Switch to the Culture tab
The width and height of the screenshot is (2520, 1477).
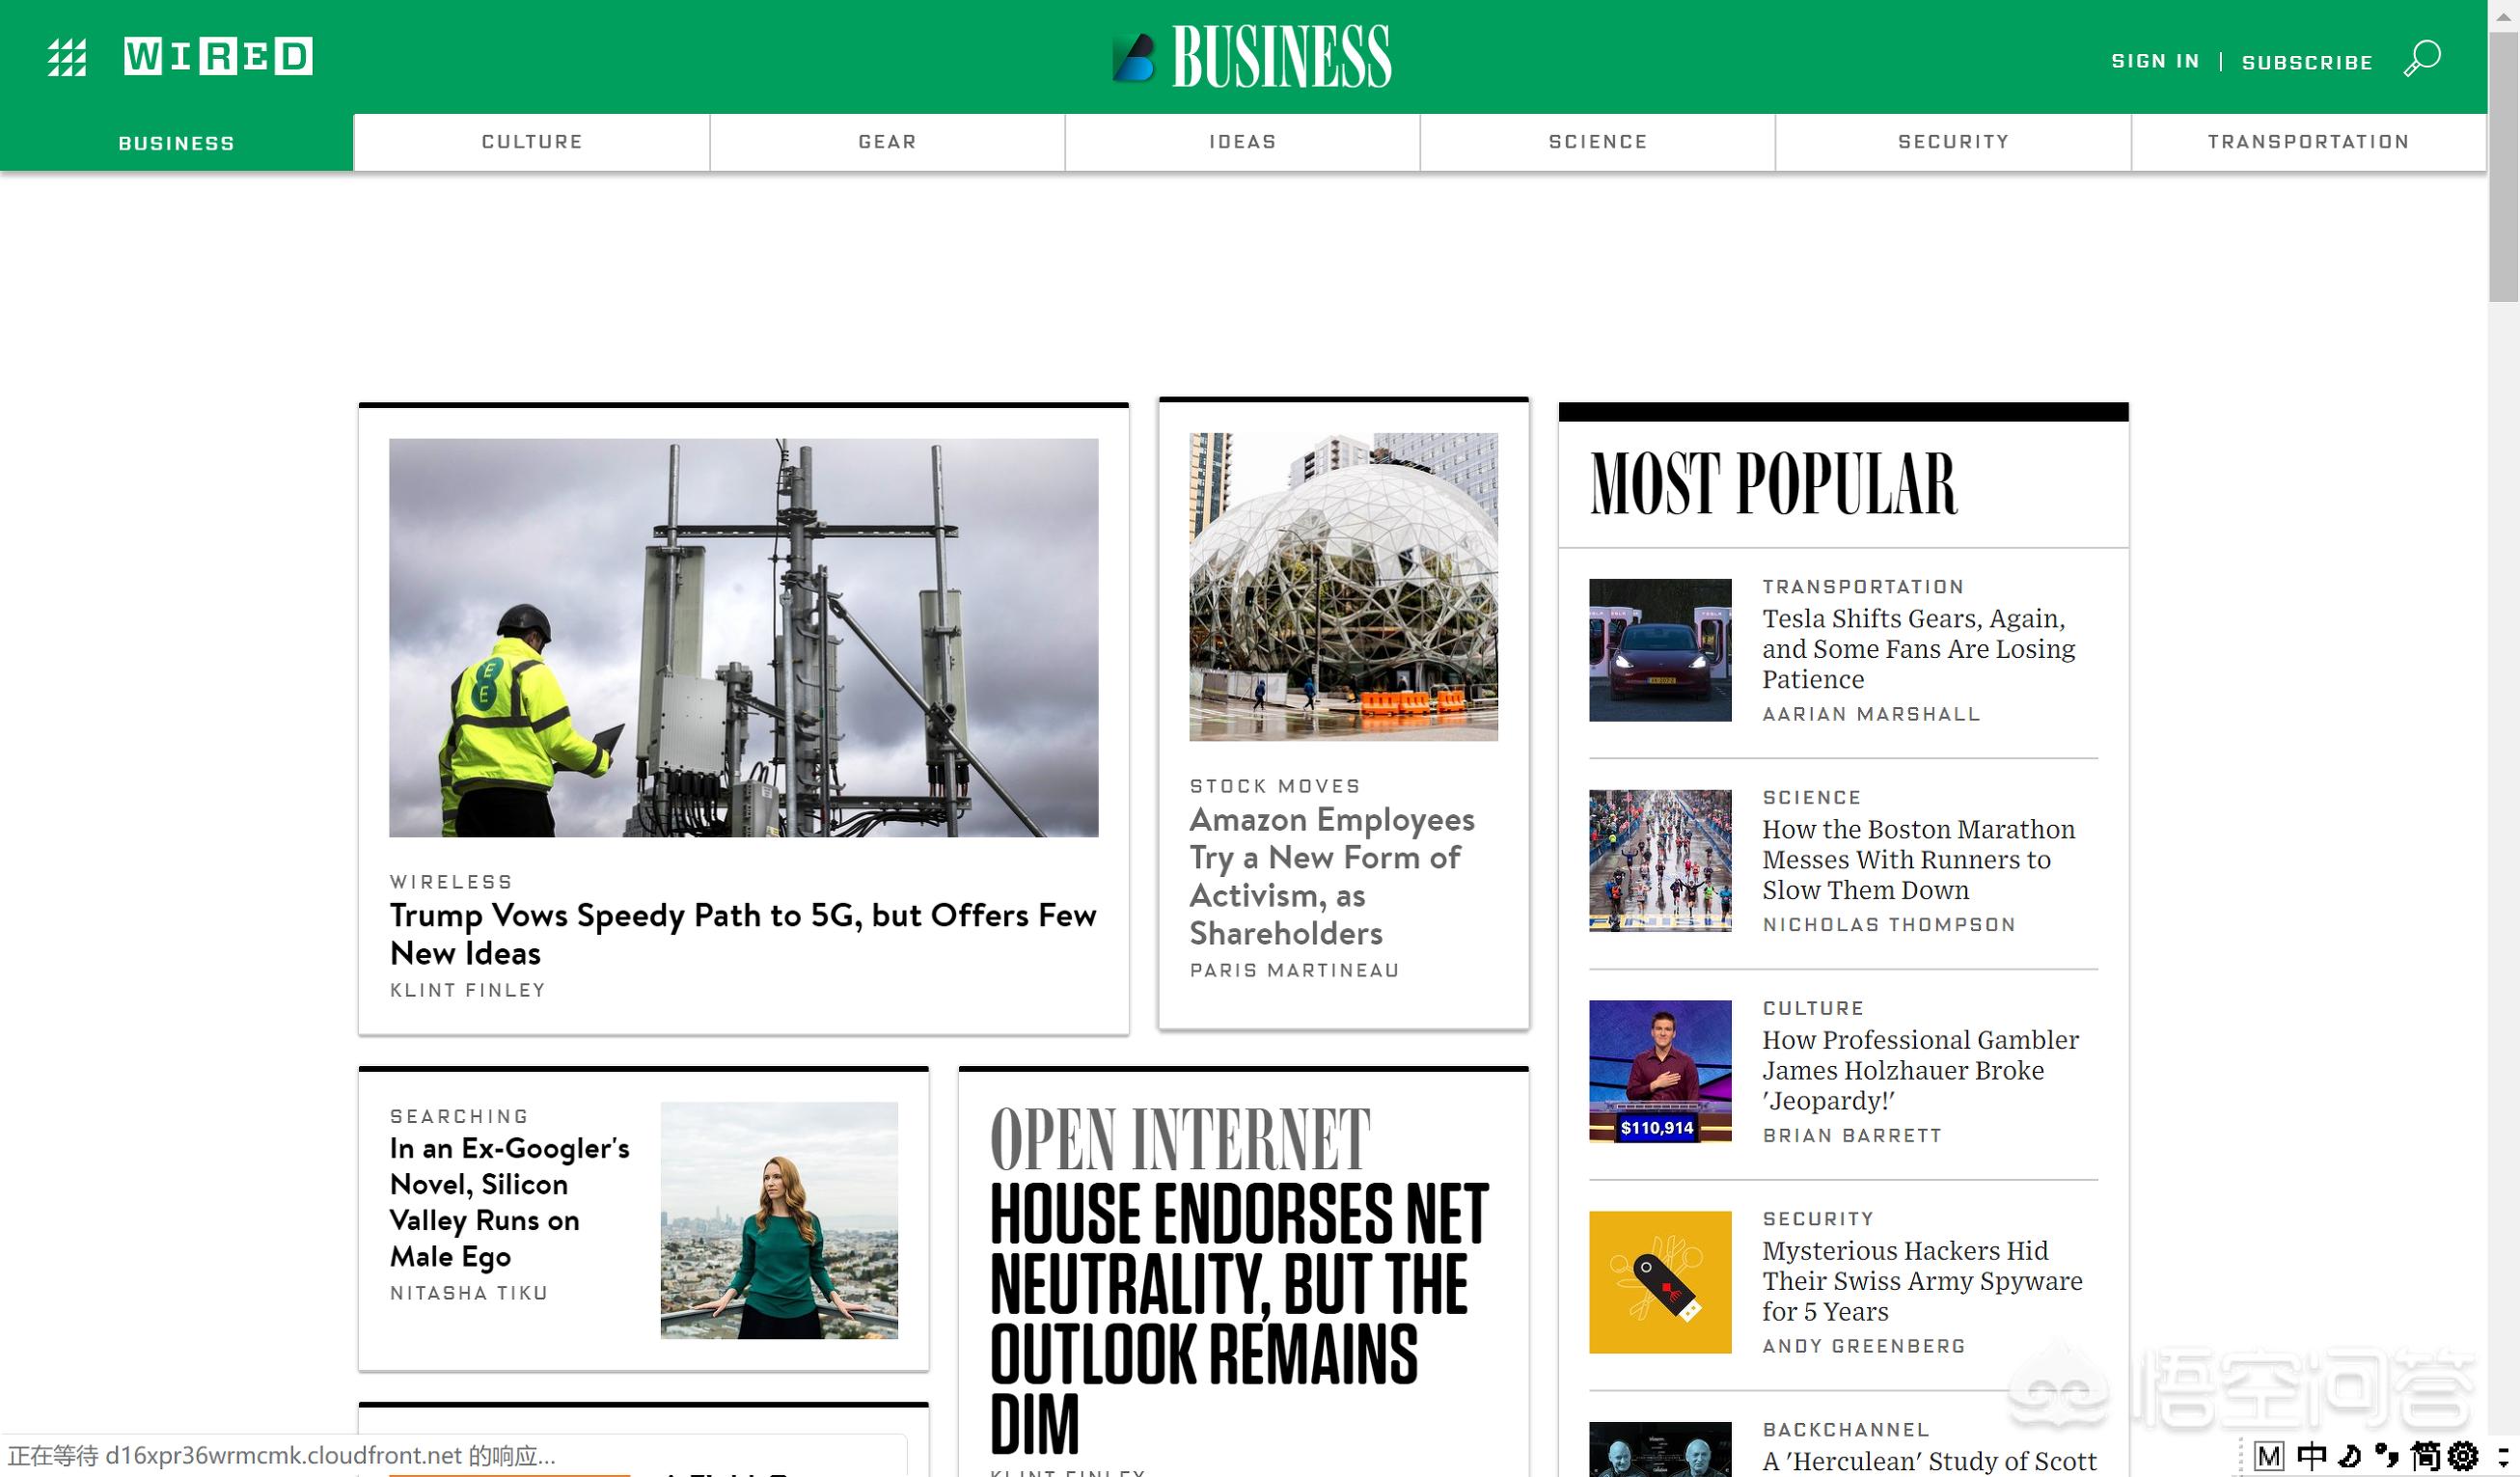click(532, 142)
